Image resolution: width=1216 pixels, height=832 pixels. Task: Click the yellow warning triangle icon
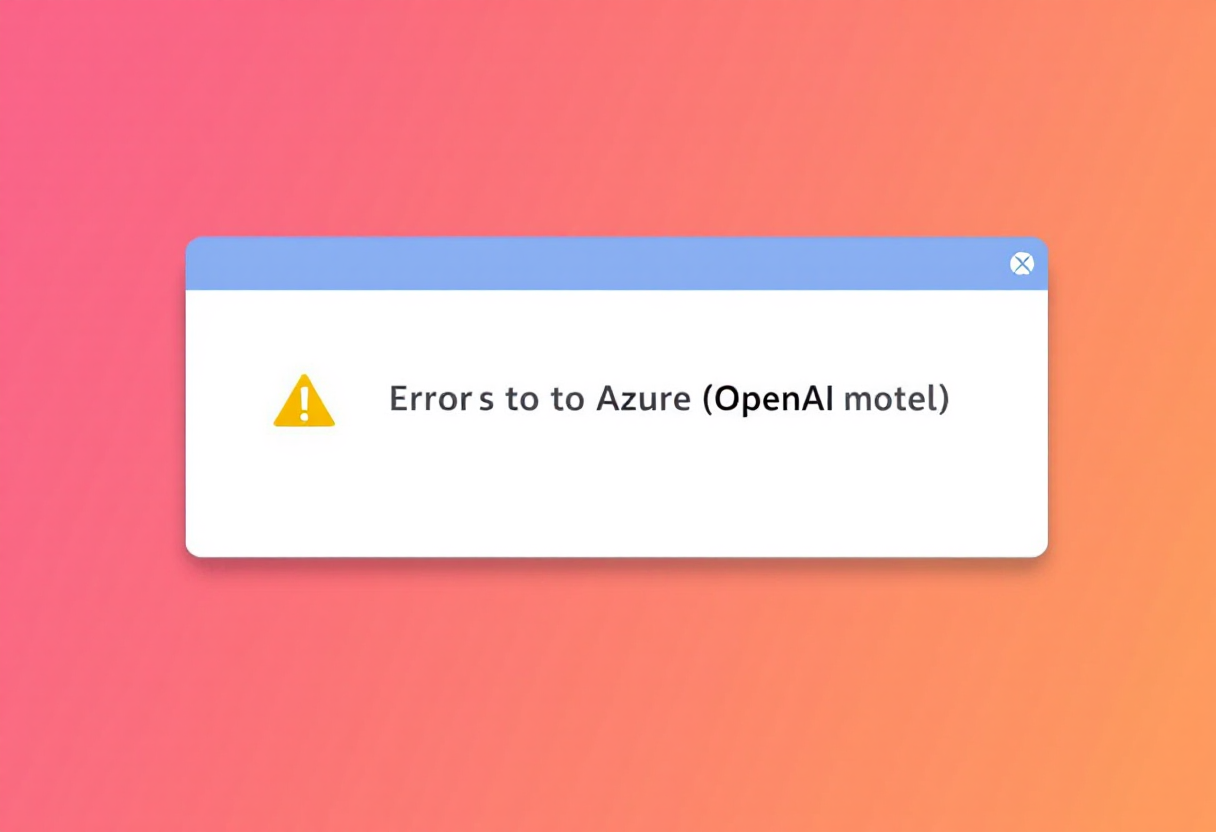pos(304,401)
